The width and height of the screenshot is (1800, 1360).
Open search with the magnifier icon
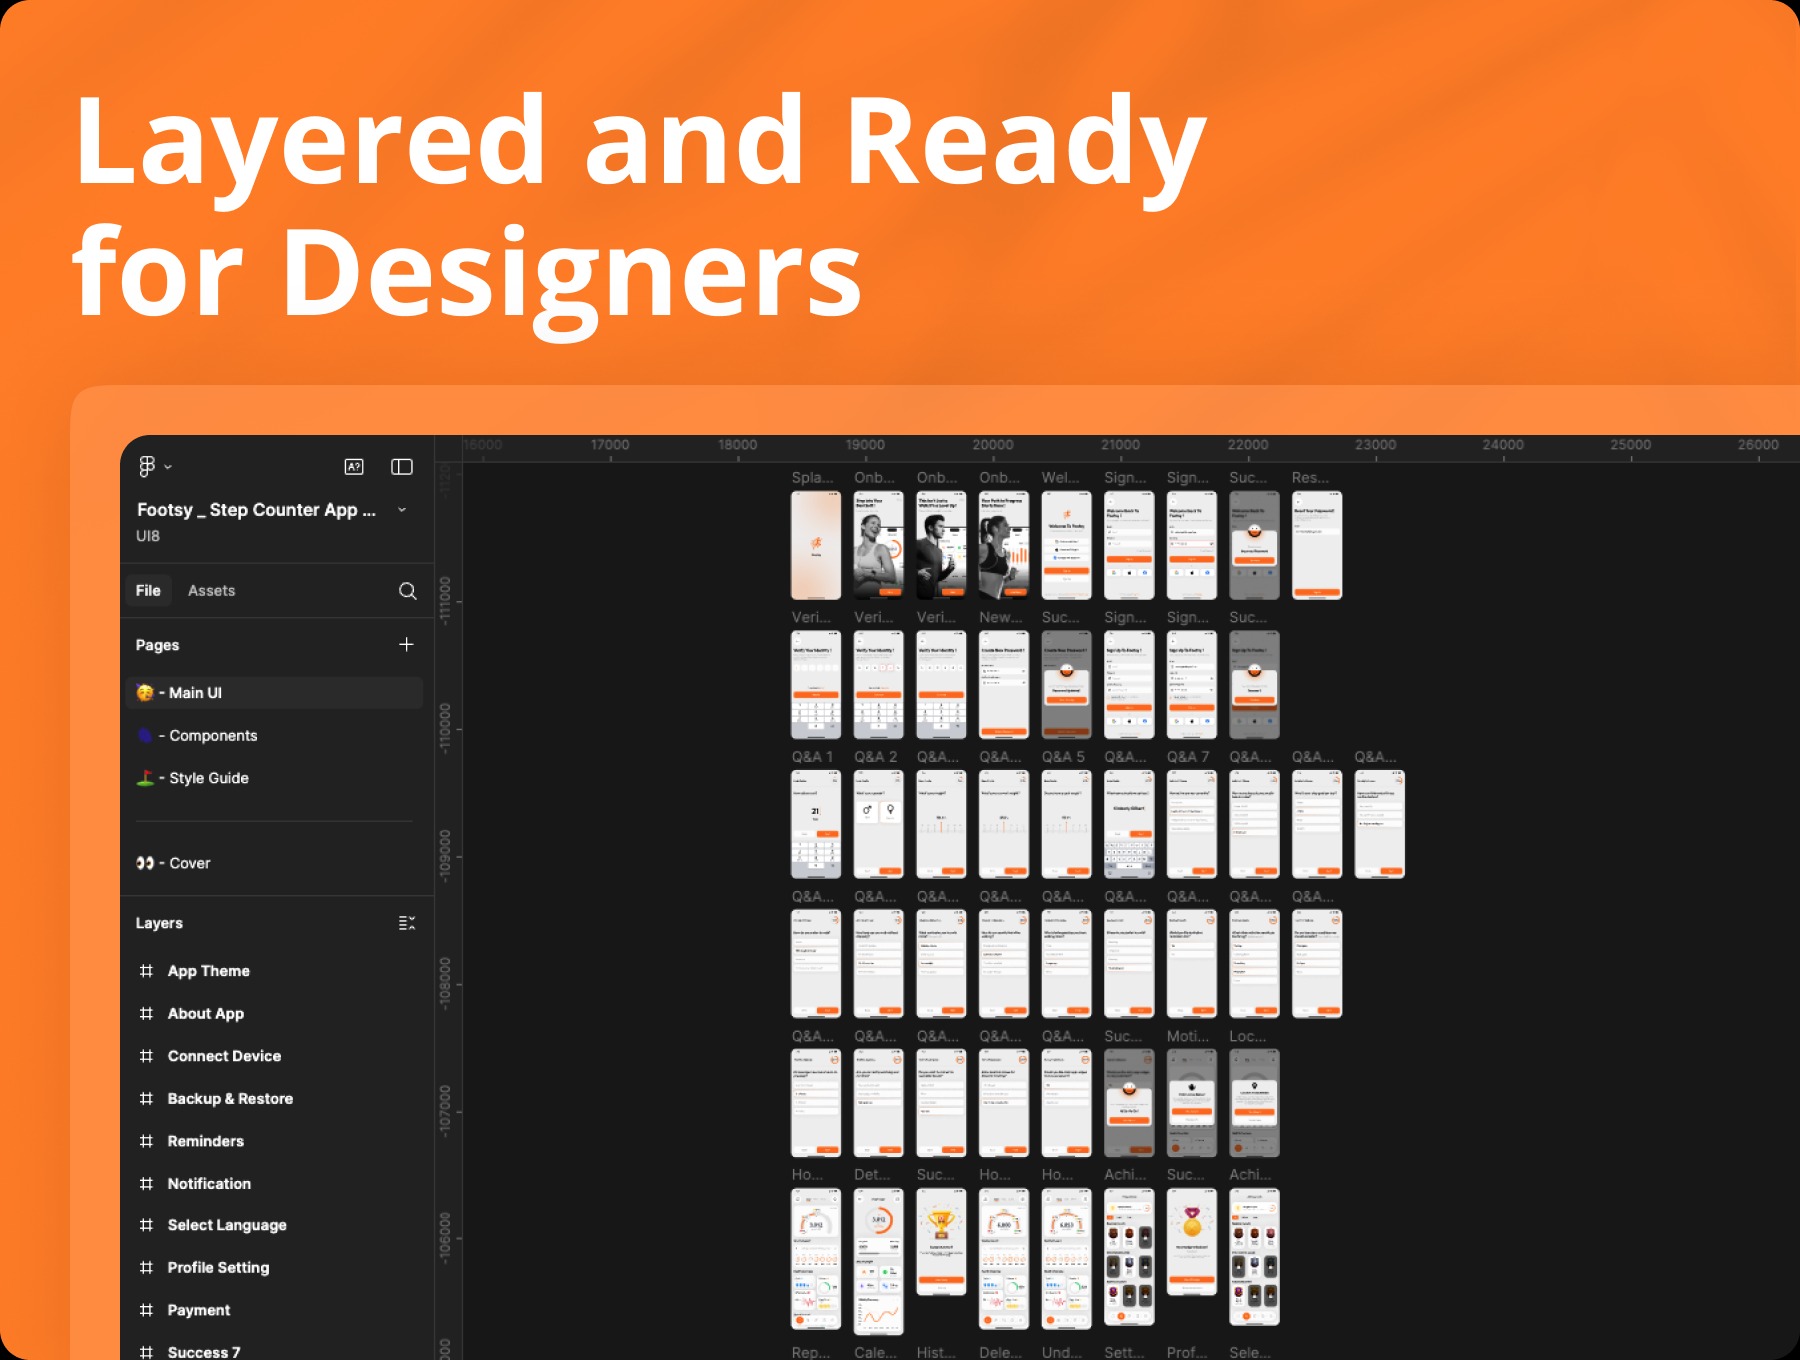[x=408, y=590]
